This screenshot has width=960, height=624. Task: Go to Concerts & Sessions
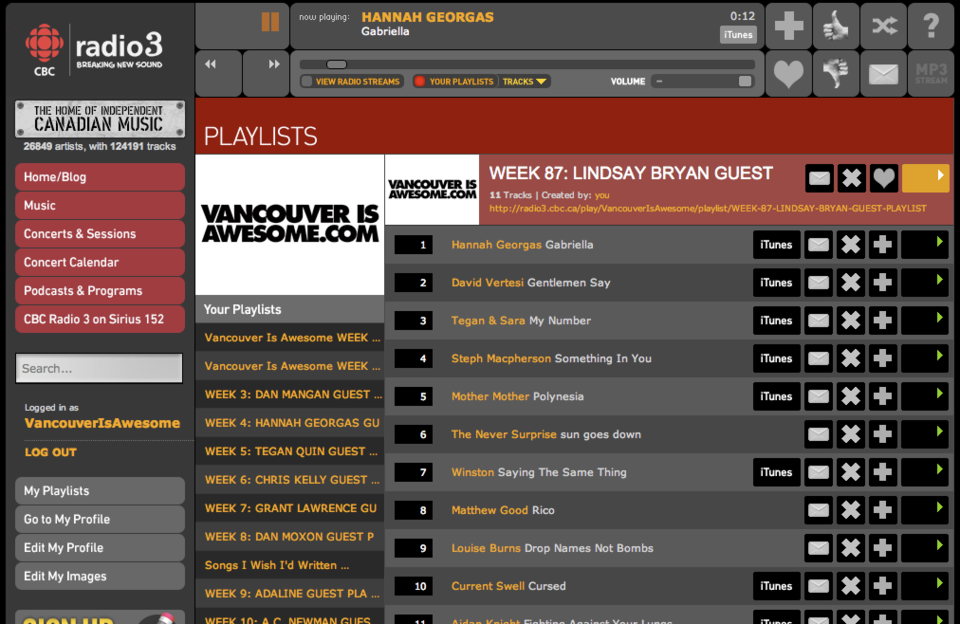click(100, 234)
